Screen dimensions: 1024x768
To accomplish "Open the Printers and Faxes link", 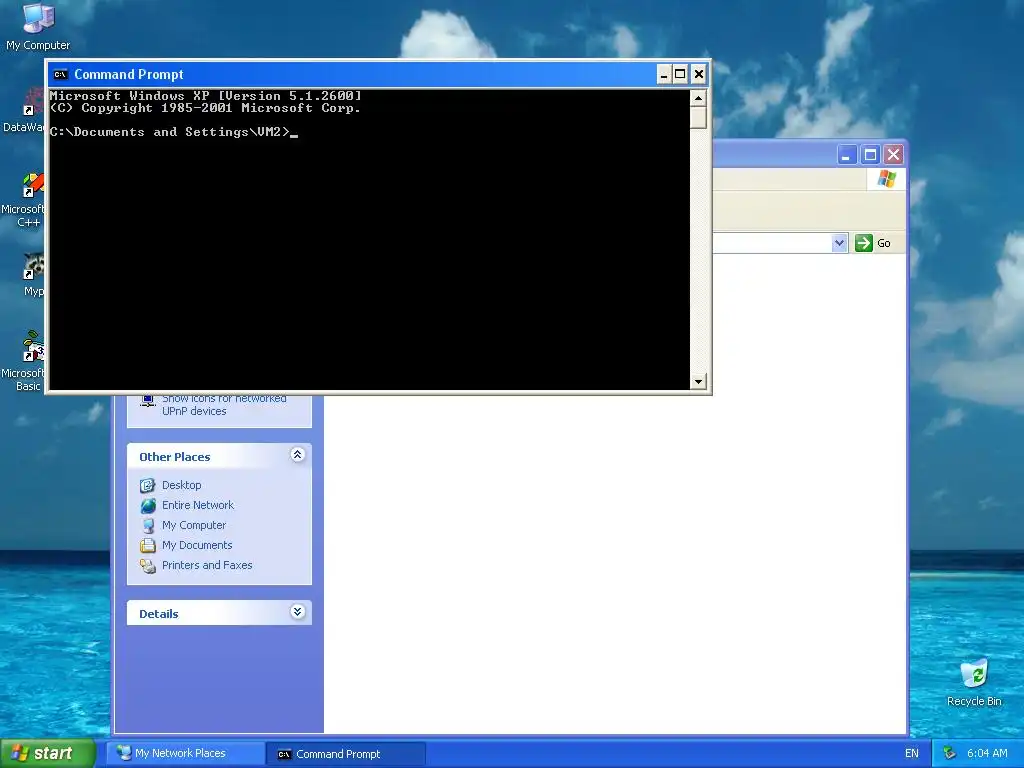I will [207, 566].
